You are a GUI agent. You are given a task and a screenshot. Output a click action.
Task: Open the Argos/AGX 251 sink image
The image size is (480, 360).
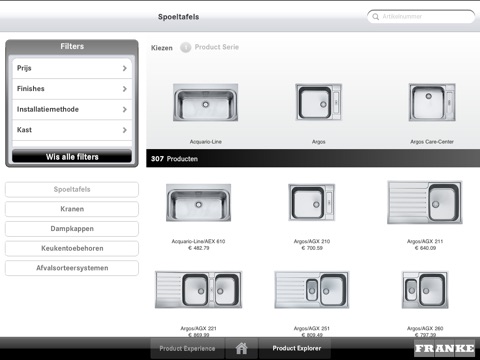click(312, 290)
